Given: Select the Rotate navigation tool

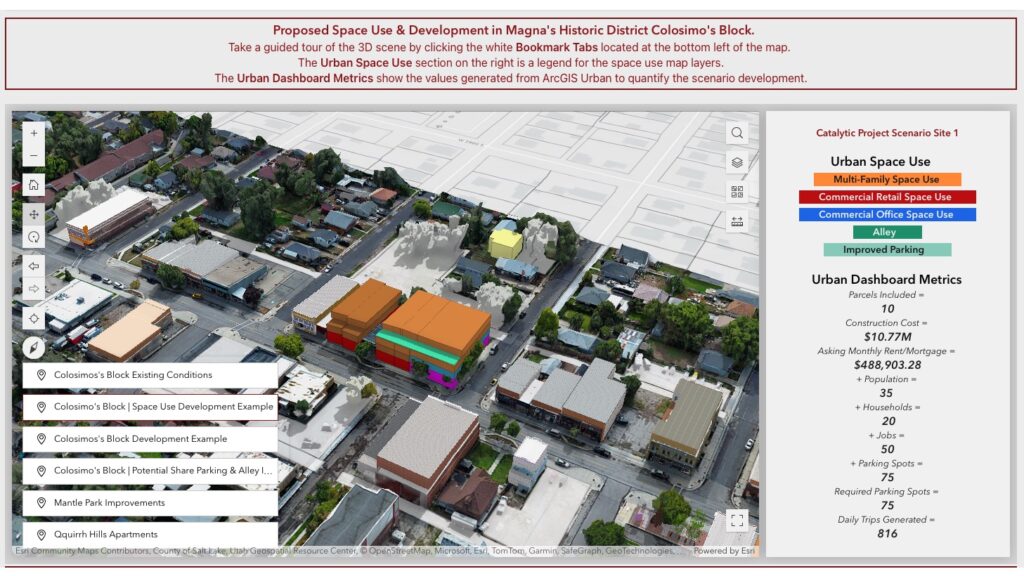Looking at the screenshot, I should pyautogui.click(x=34, y=237).
